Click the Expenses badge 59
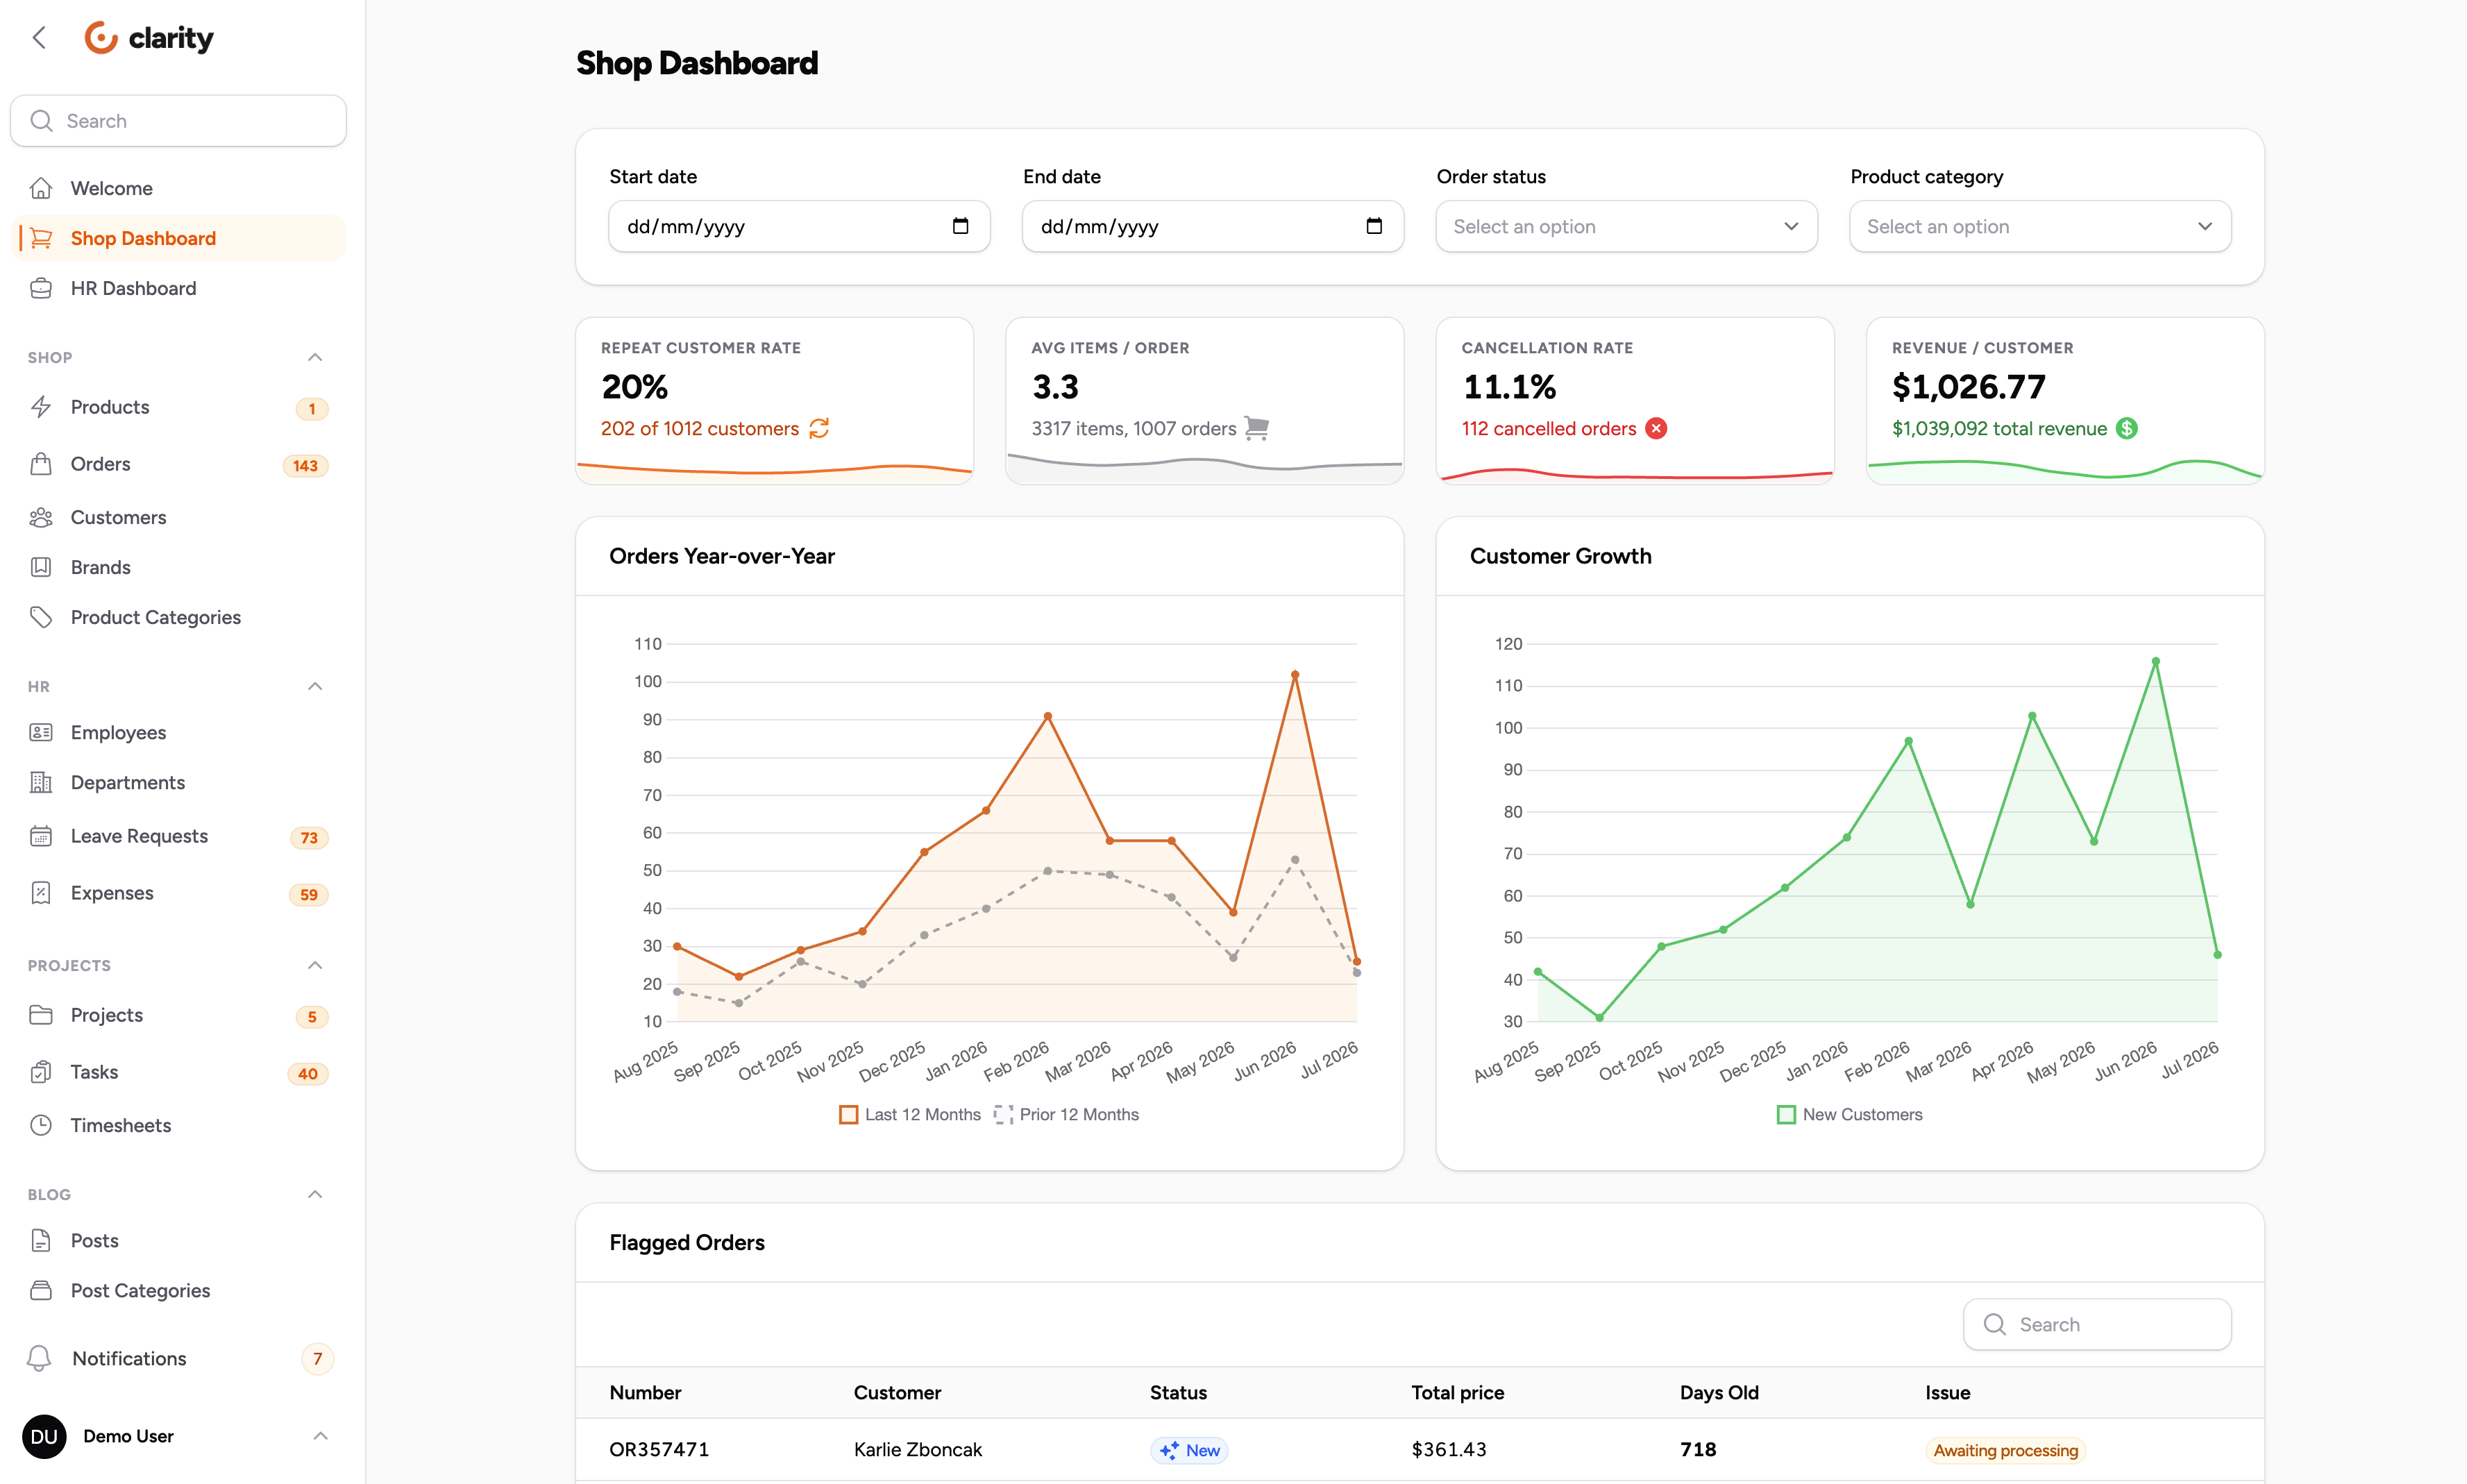 309,895
